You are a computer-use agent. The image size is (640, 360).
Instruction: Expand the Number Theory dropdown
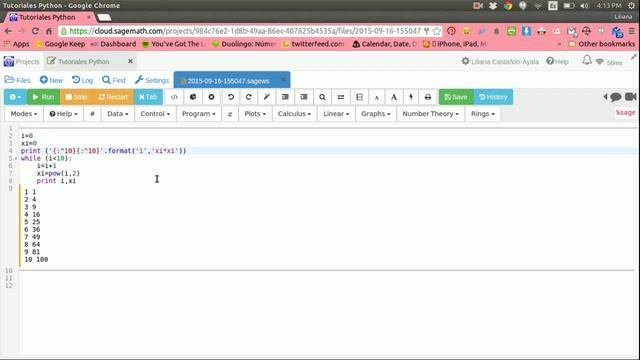431,114
